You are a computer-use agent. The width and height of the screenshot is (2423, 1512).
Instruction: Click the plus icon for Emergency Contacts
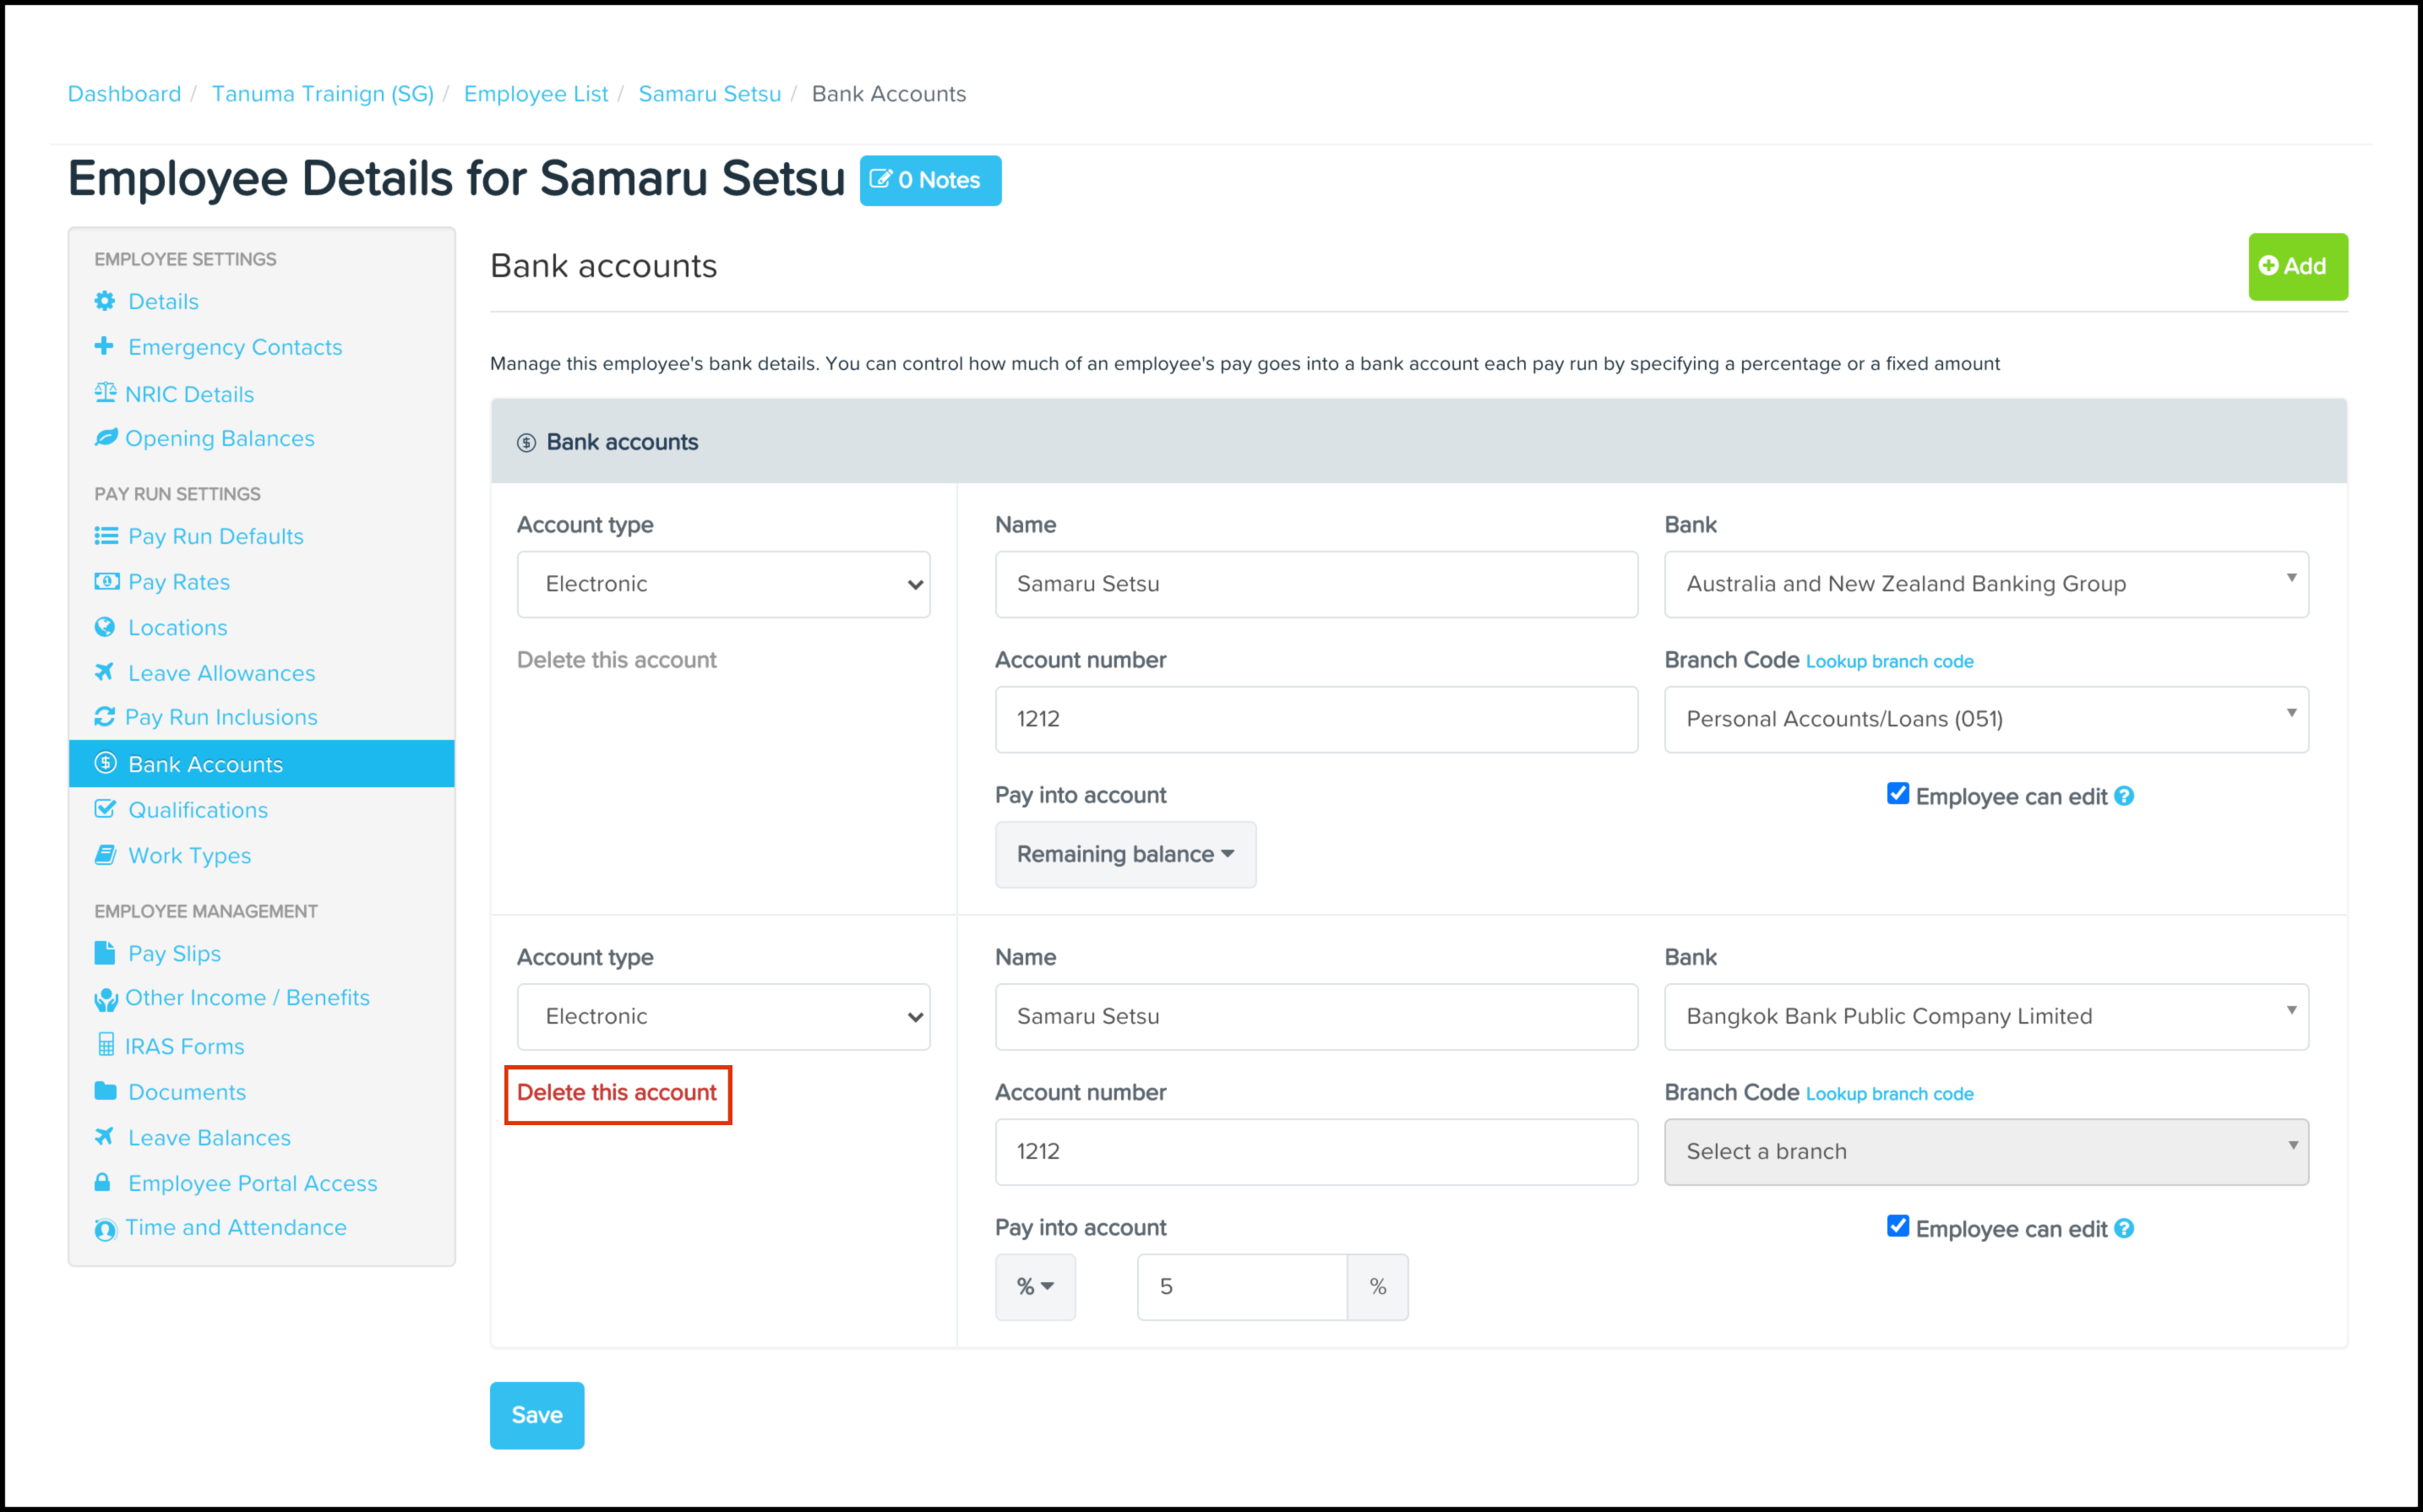coord(104,346)
